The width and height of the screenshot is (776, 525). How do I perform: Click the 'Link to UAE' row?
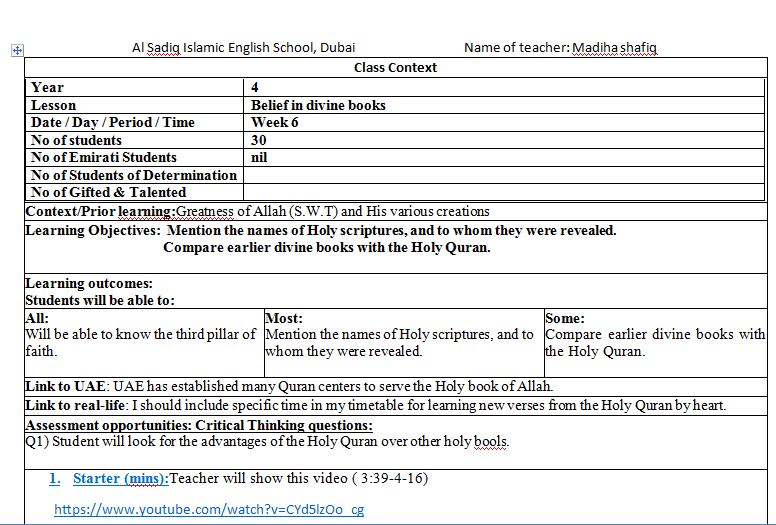coord(289,386)
